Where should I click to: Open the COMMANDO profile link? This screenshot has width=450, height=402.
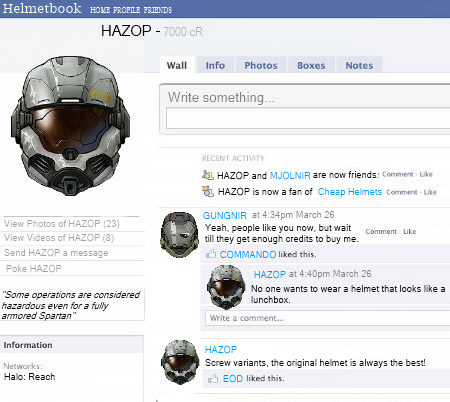click(x=248, y=255)
